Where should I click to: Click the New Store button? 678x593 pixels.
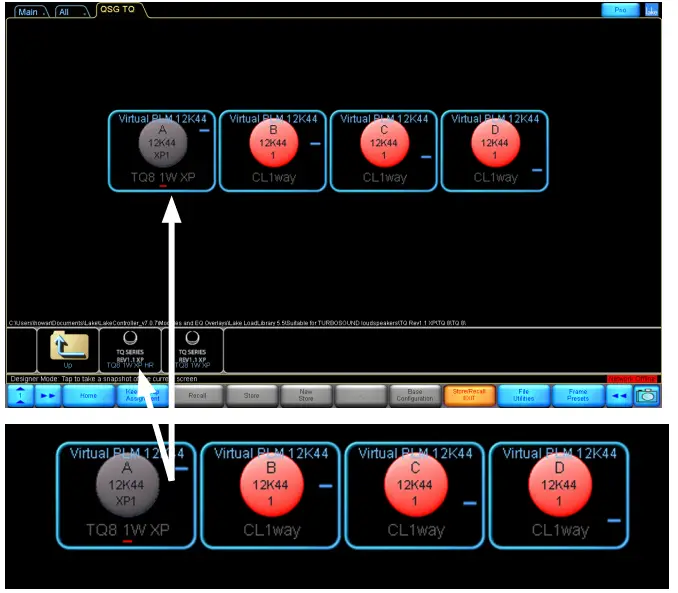pos(308,397)
